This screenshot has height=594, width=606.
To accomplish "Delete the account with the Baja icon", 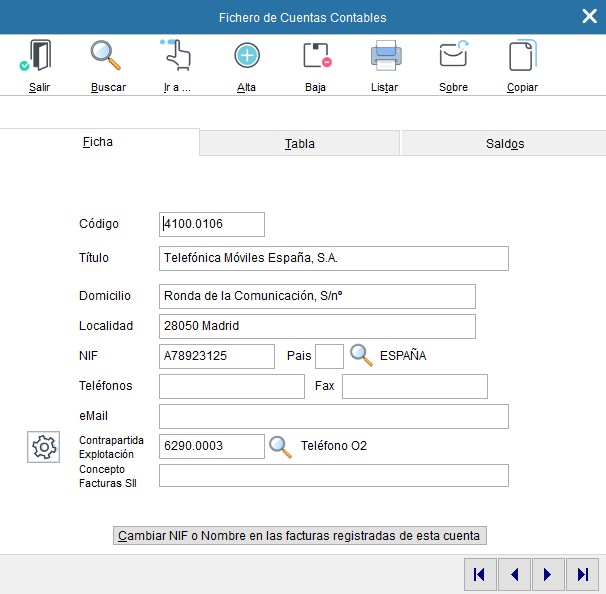I will tap(316, 57).
